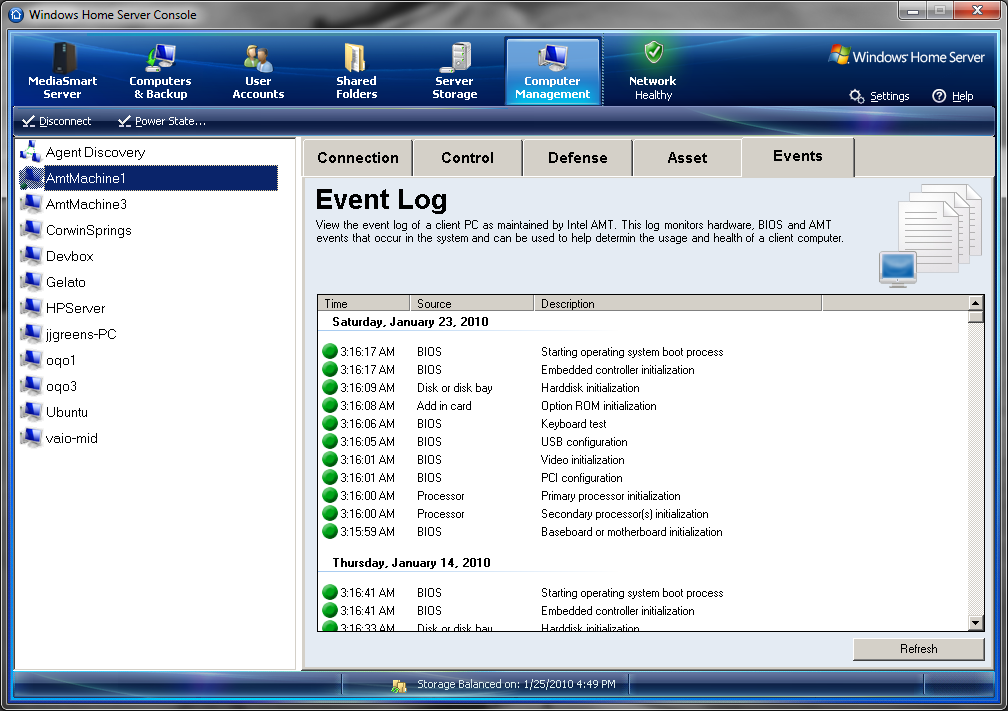The height and width of the screenshot is (711, 1008).
Task: Select Agent Discovery in the list
Action: pos(95,152)
